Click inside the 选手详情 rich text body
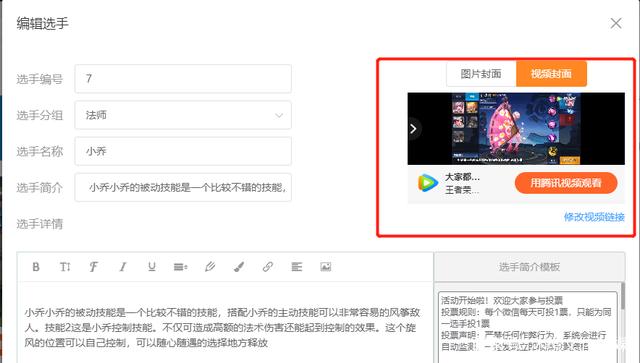 pos(224,323)
